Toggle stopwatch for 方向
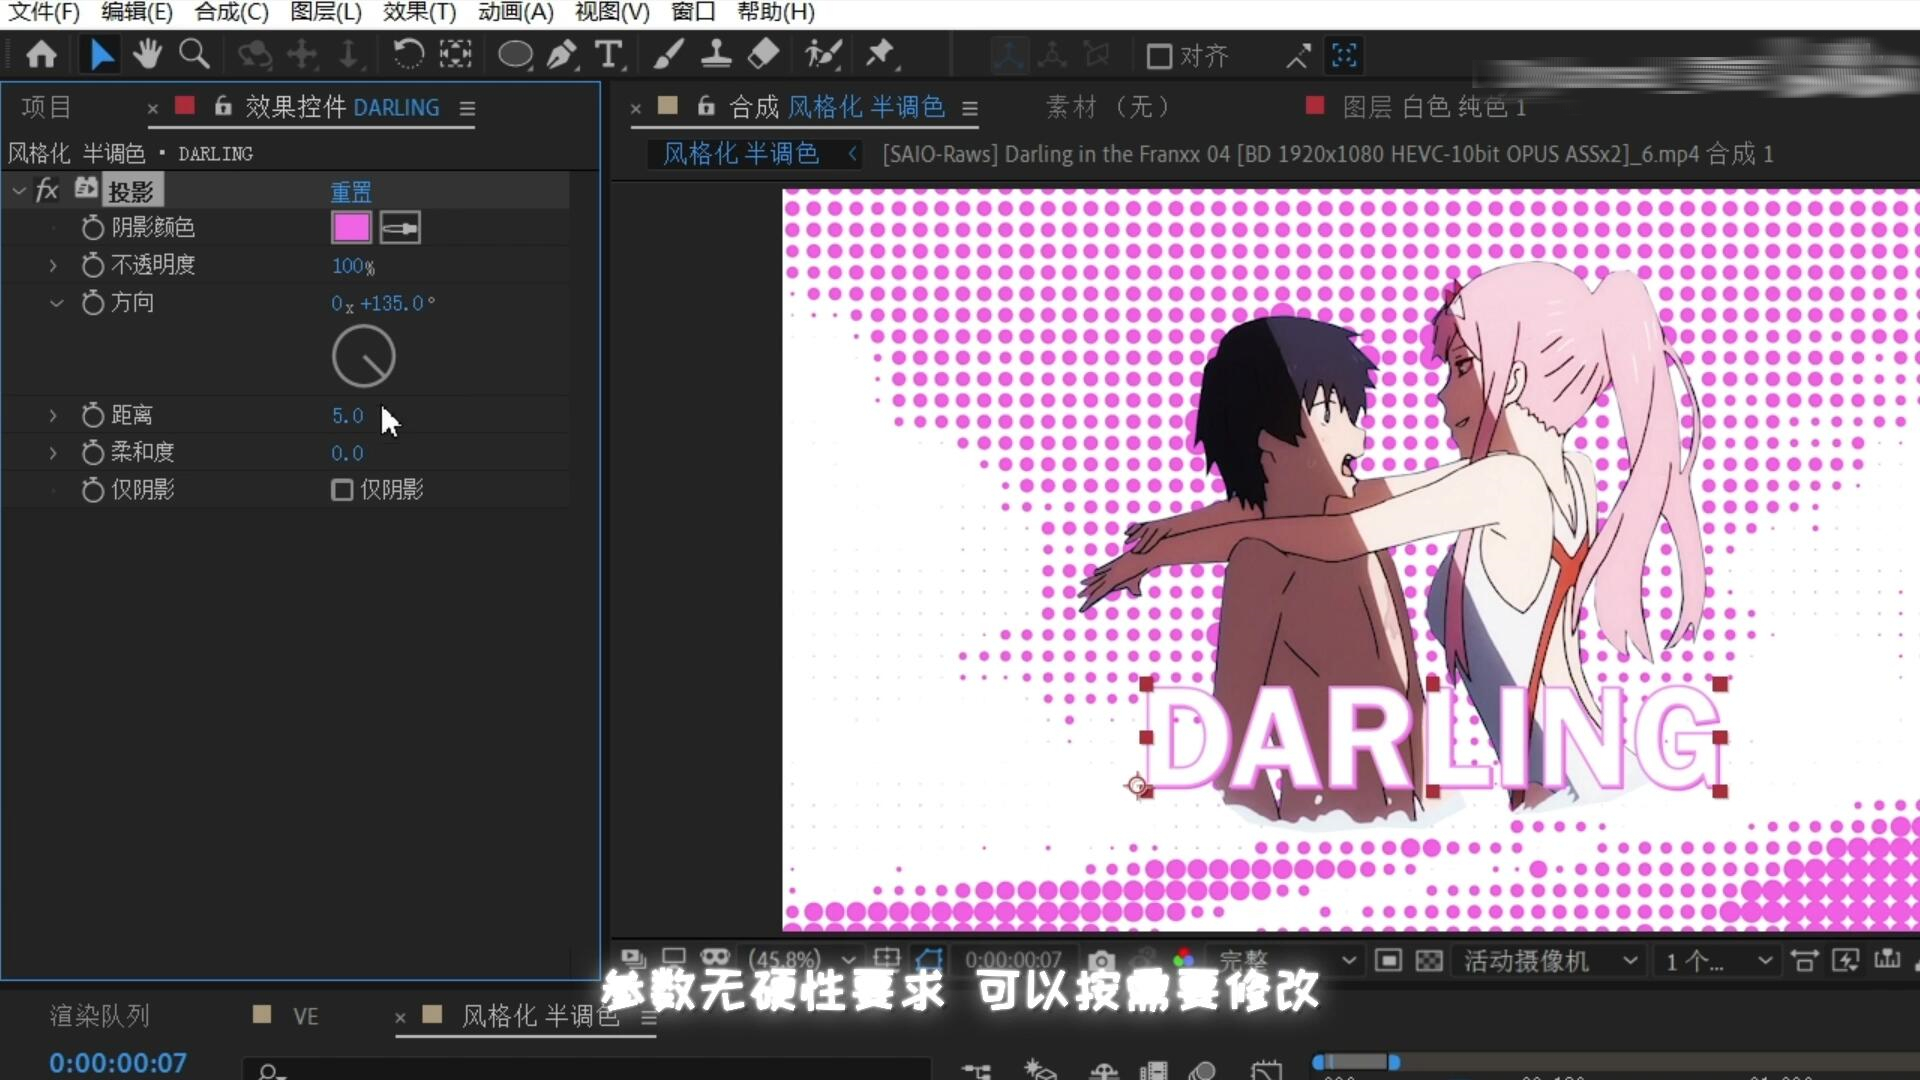Viewport: 1920px width, 1080px height. coord(92,303)
